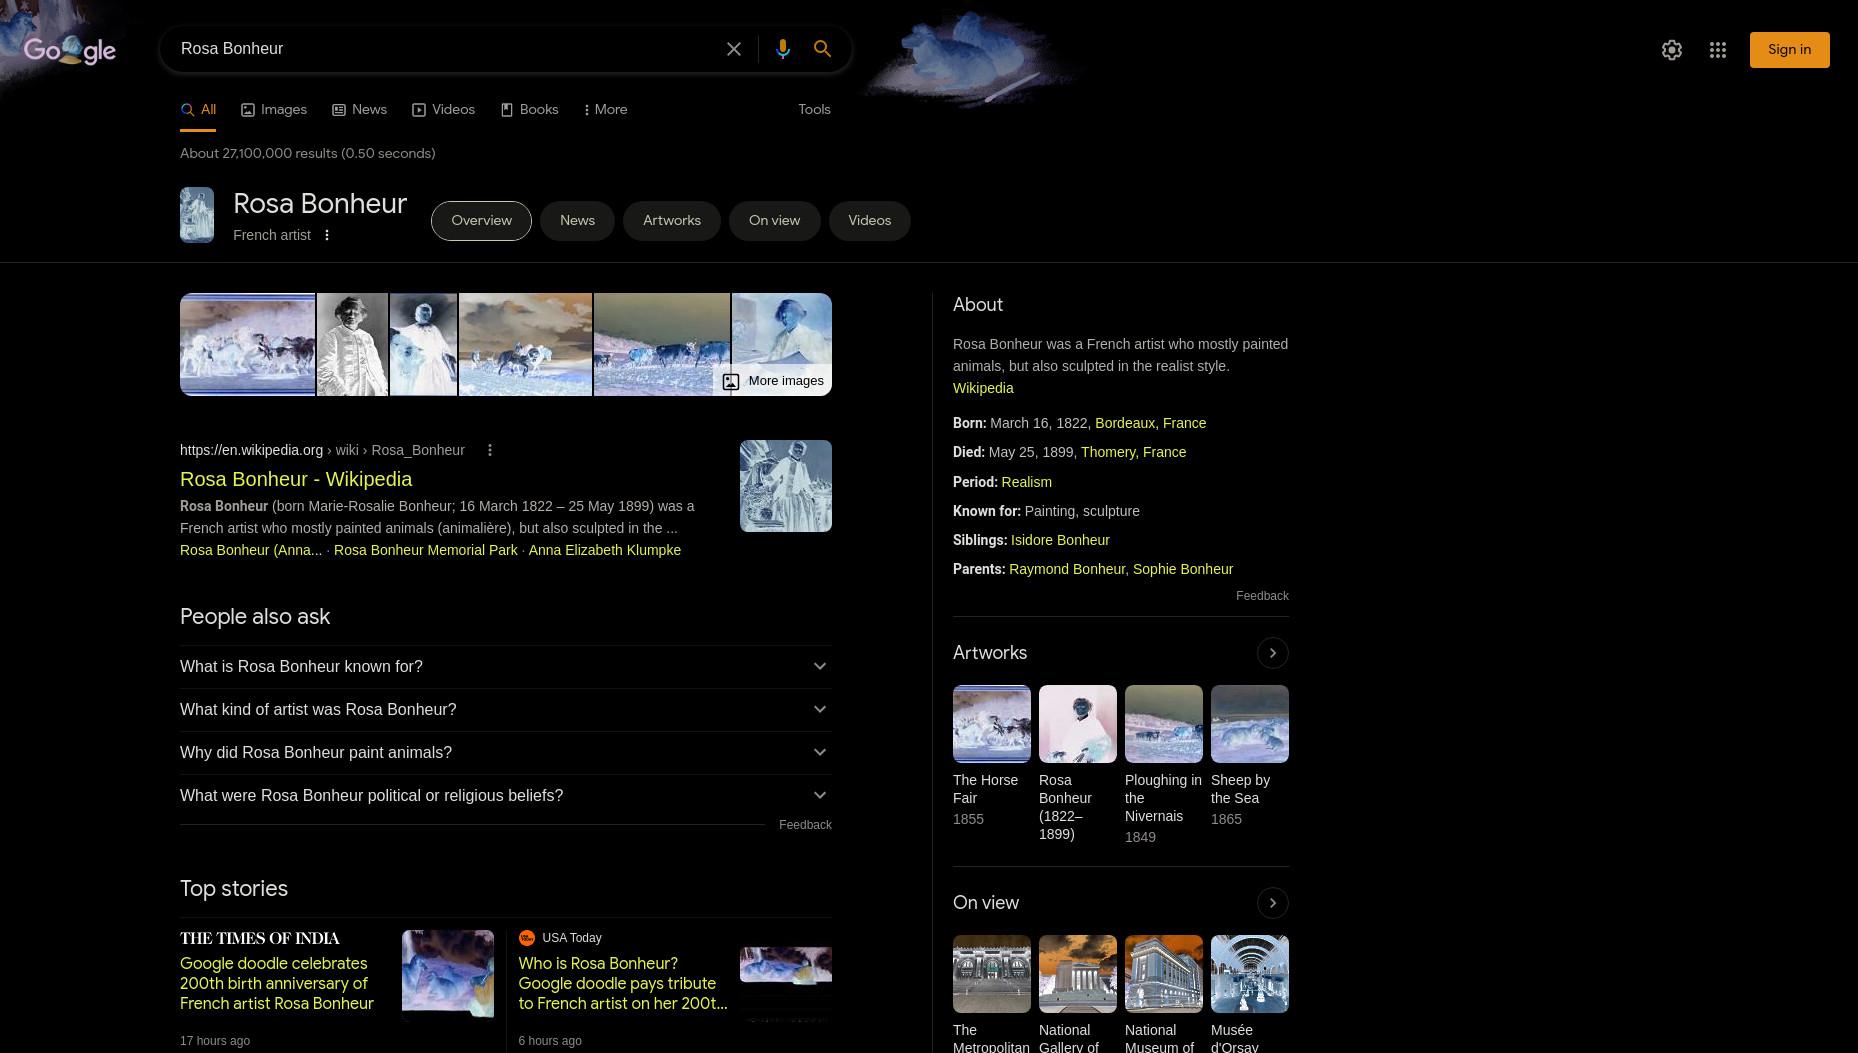This screenshot has height=1053, width=1858.
Task: Click inside the Rosa Bonheur search field
Action: coord(445,49)
